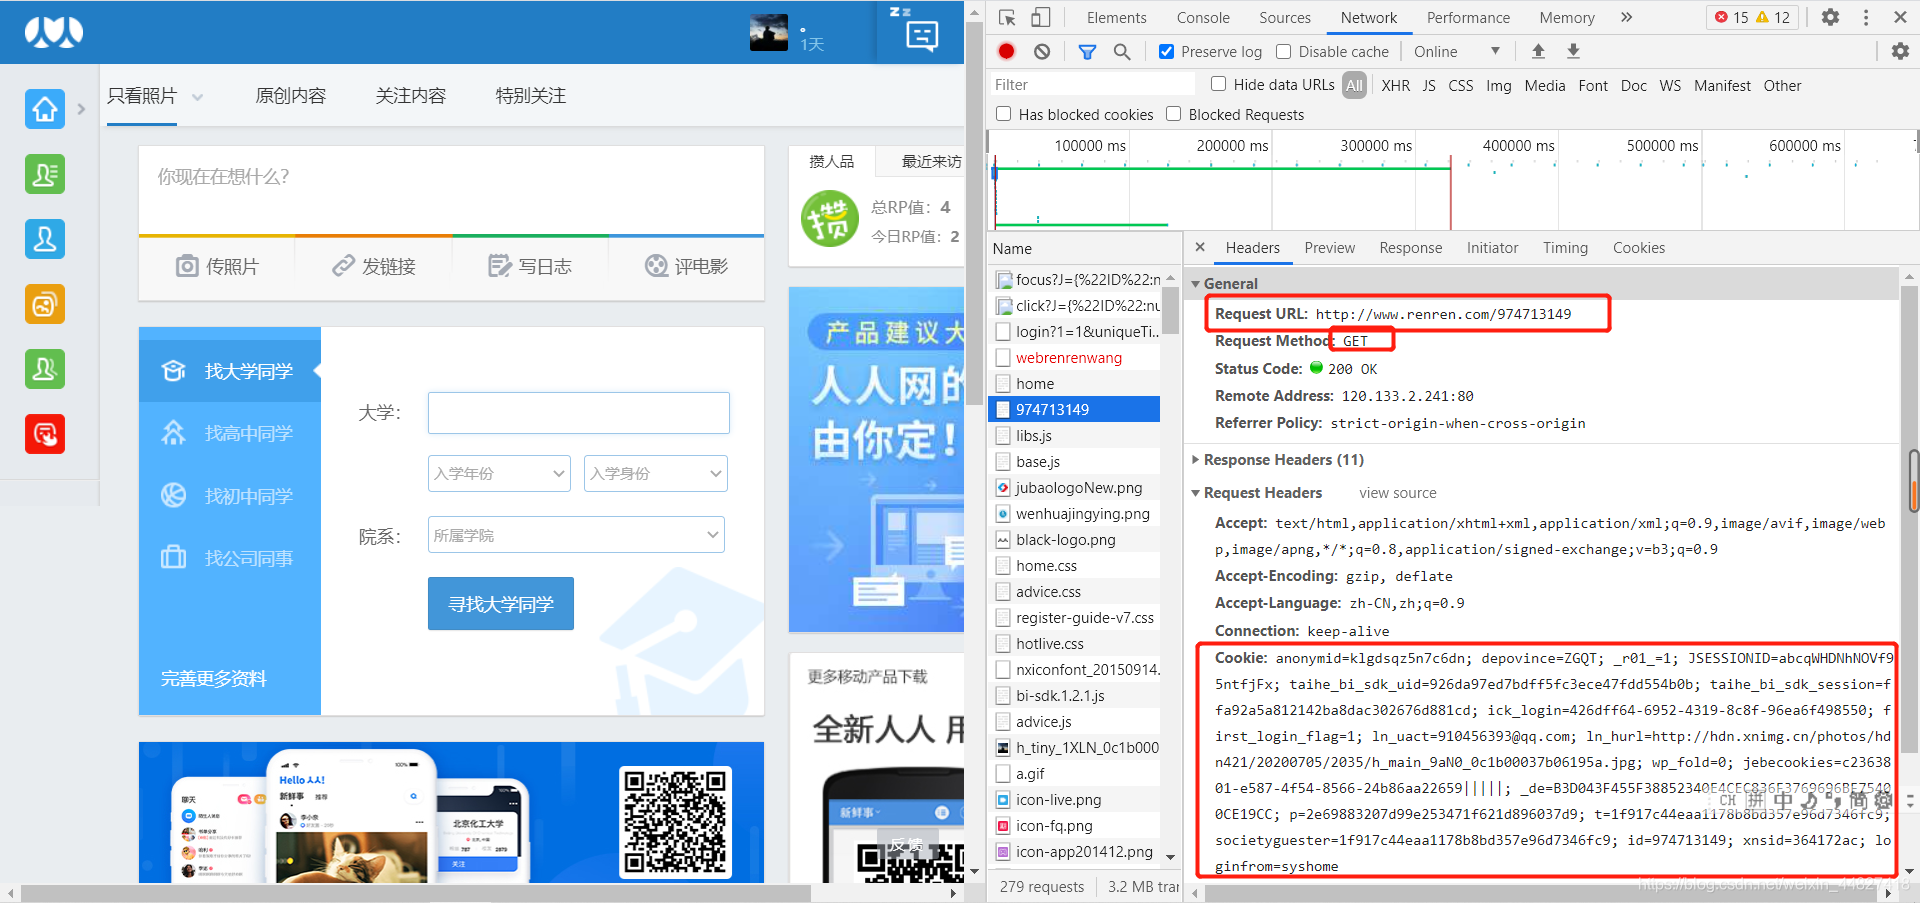Open the Timing tab

click(1565, 248)
